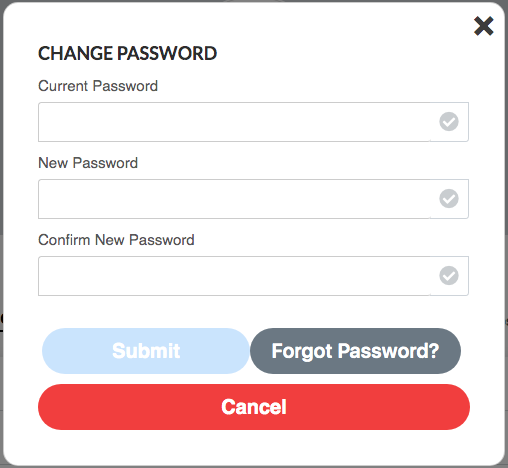
Task: Focus the Confirm New Password input box
Action: [x=253, y=276]
